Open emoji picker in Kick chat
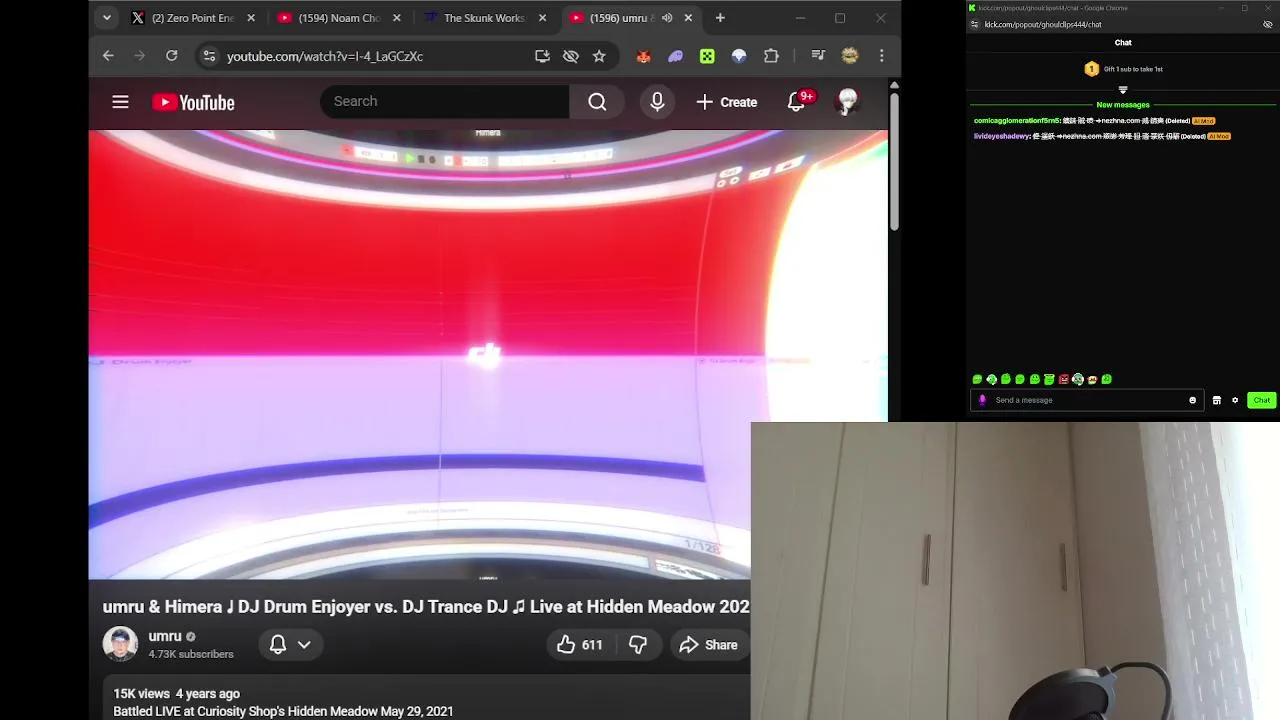This screenshot has width=1280, height=720. pos(1192,400)
